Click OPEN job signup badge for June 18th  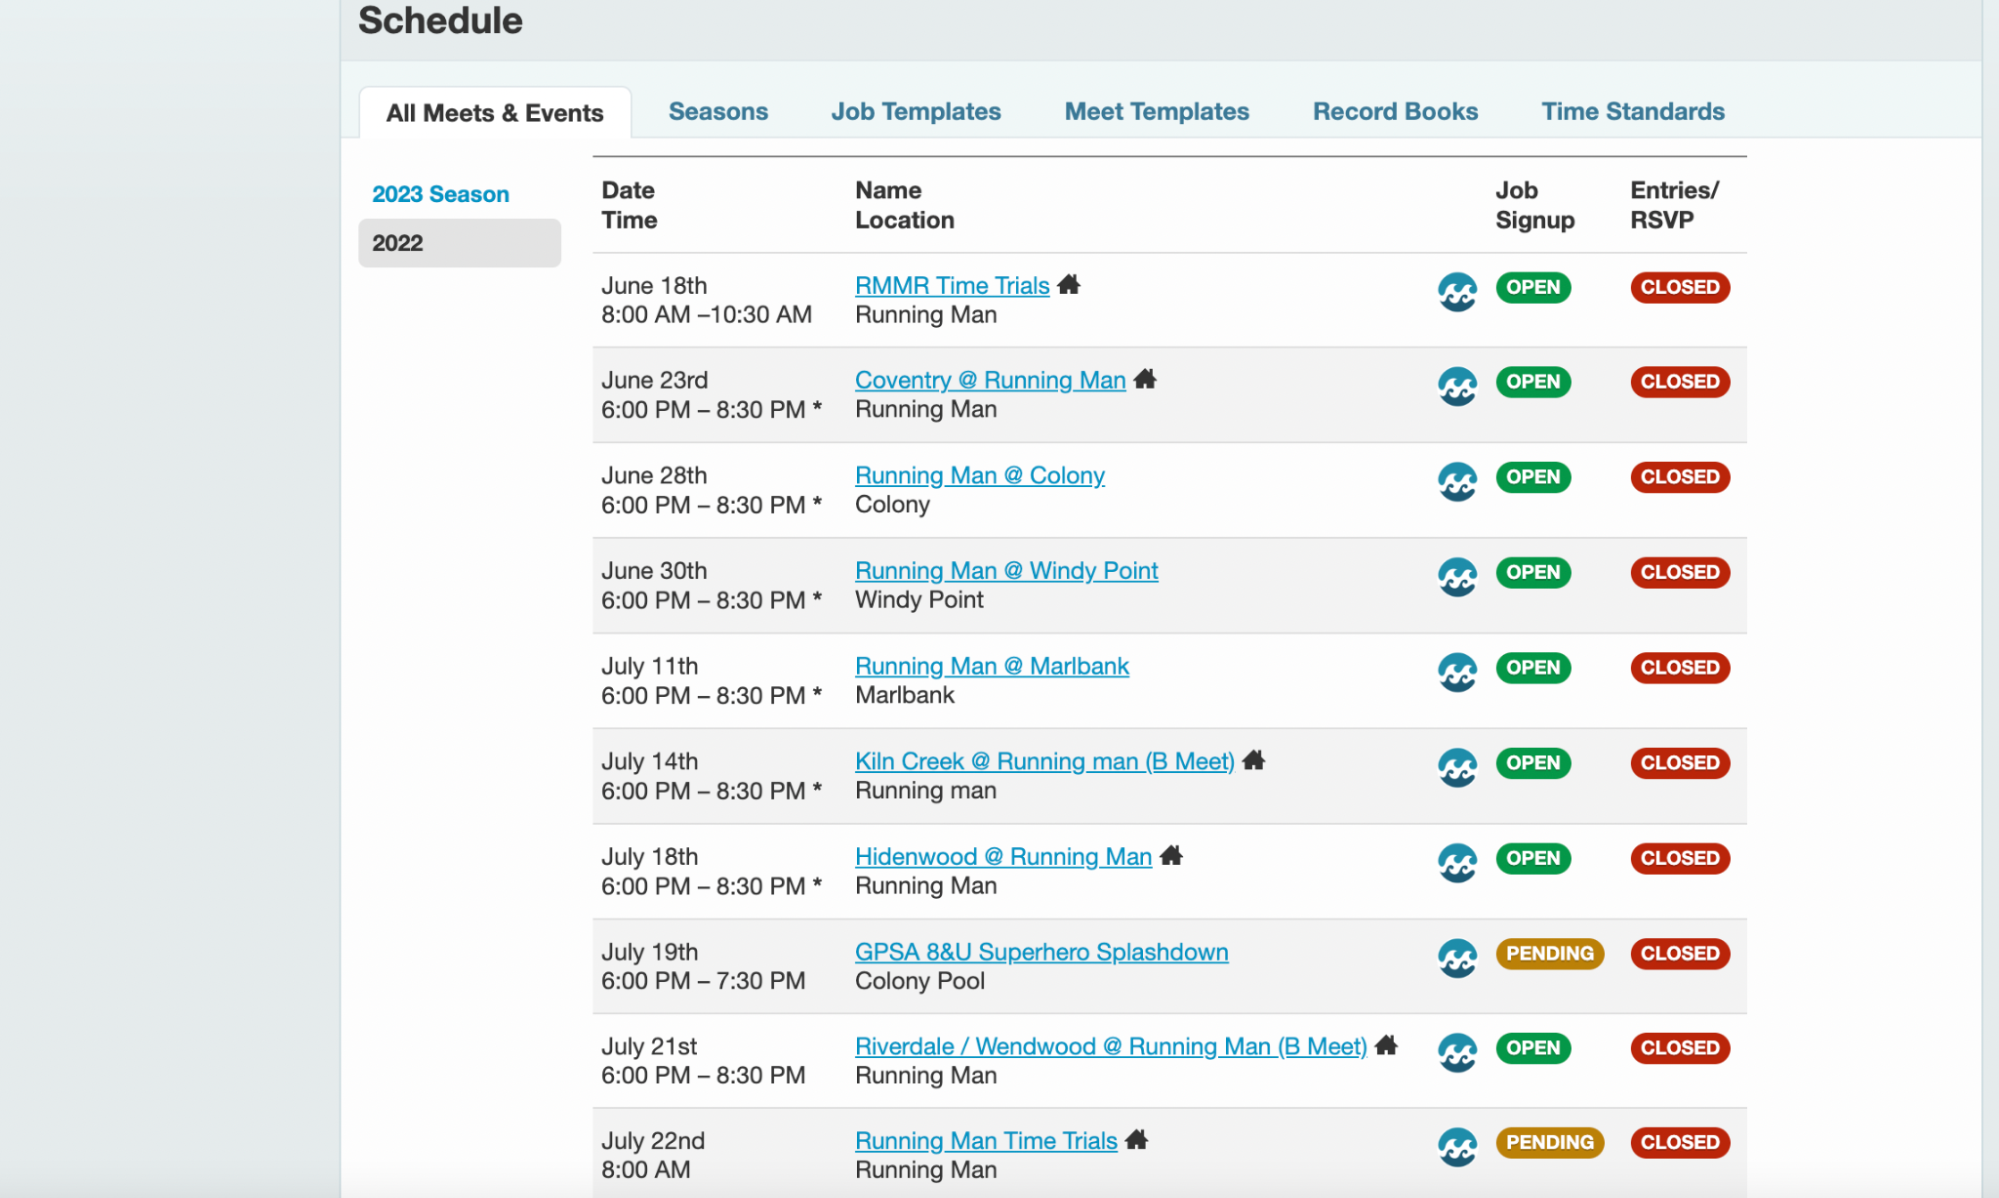point(1532,287)
